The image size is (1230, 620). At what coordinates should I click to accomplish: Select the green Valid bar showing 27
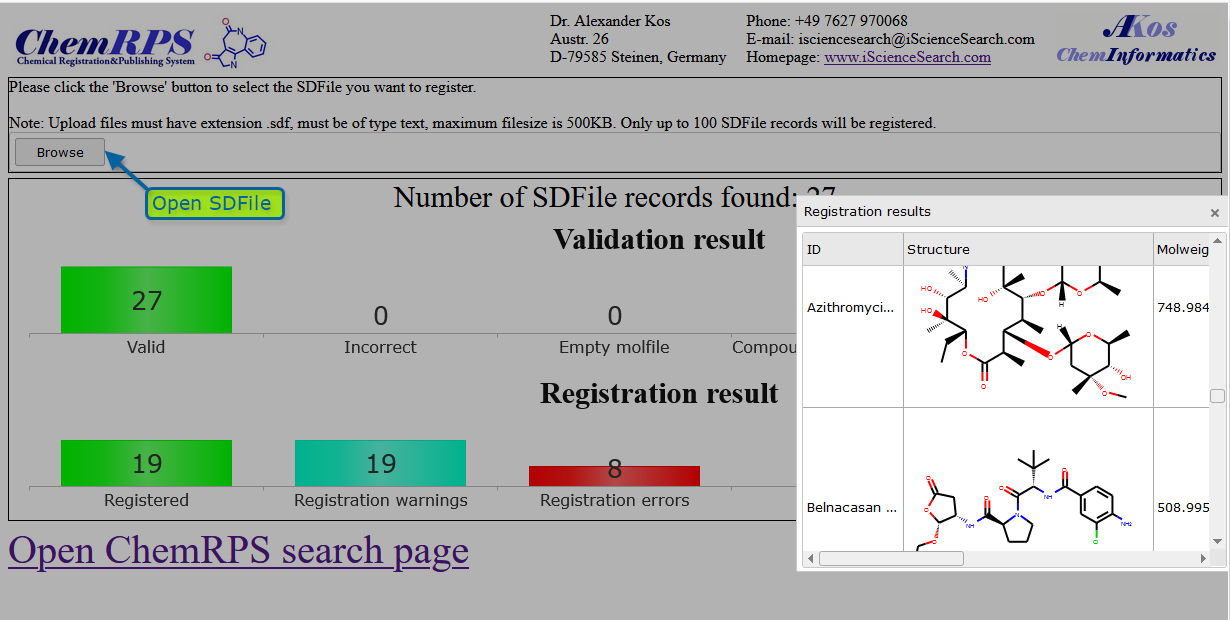(146, 300)
